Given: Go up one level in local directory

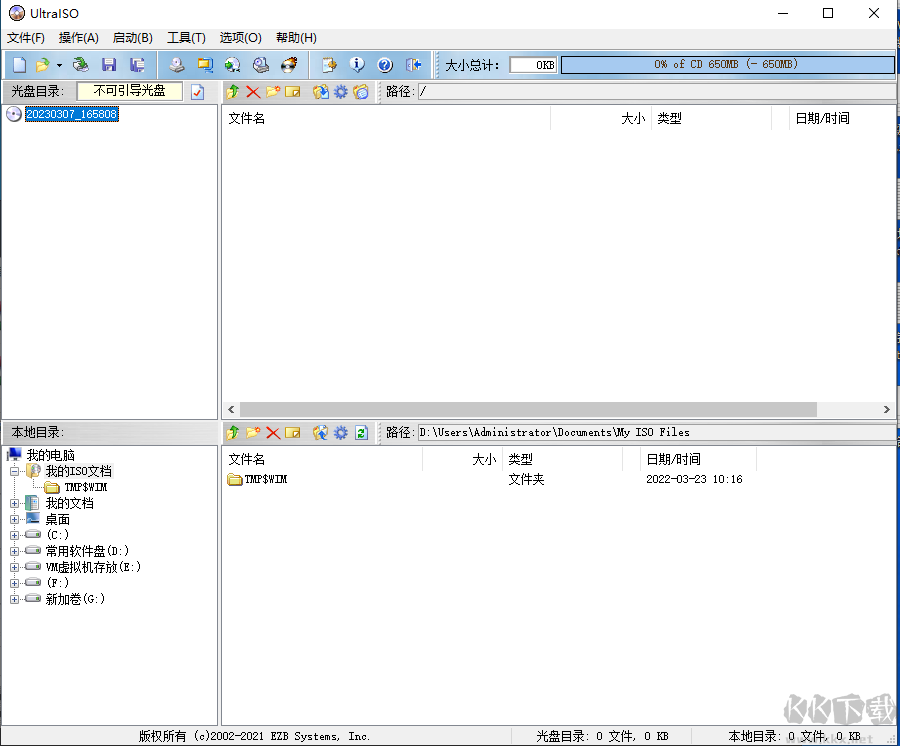Looking at the screenshot, I should coord(232,432).
